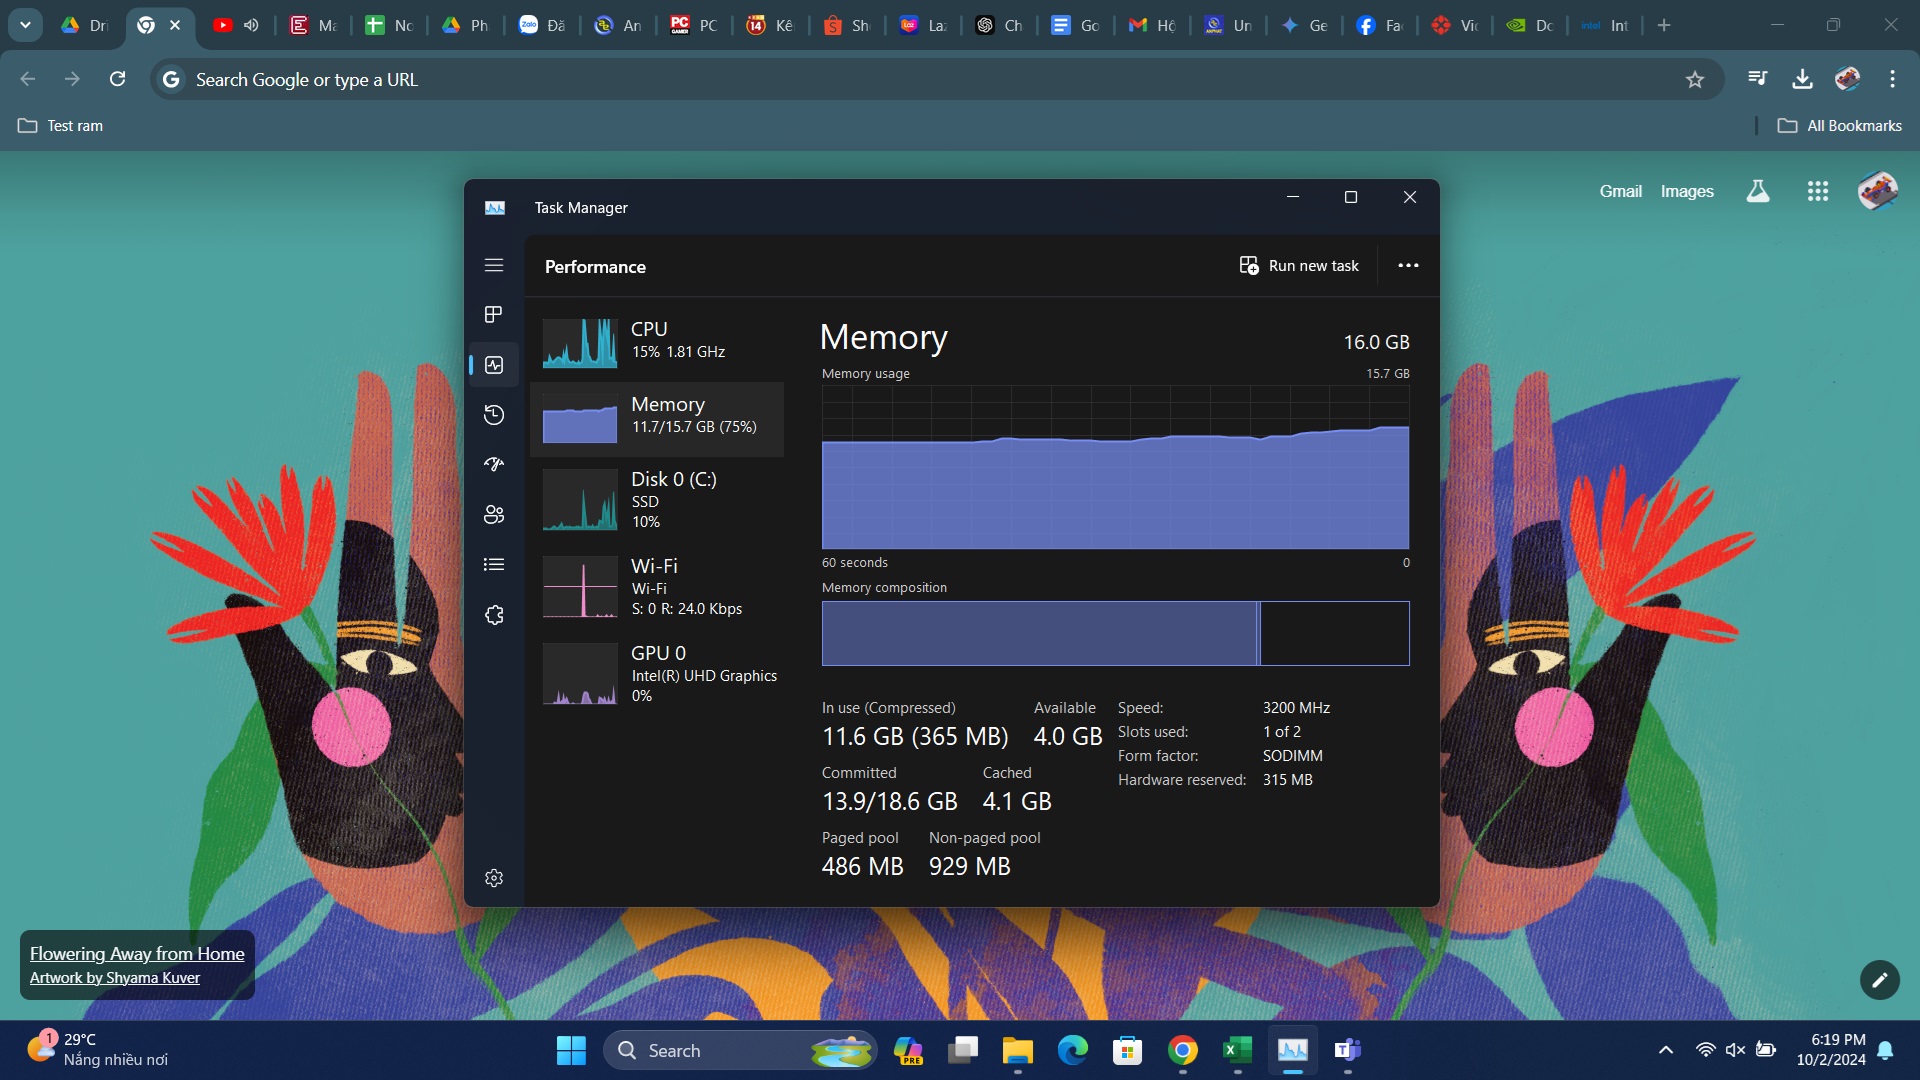The image size is (1920, 1080).
Task: Open Google apps grid launcher
Action: [1818, 191]
